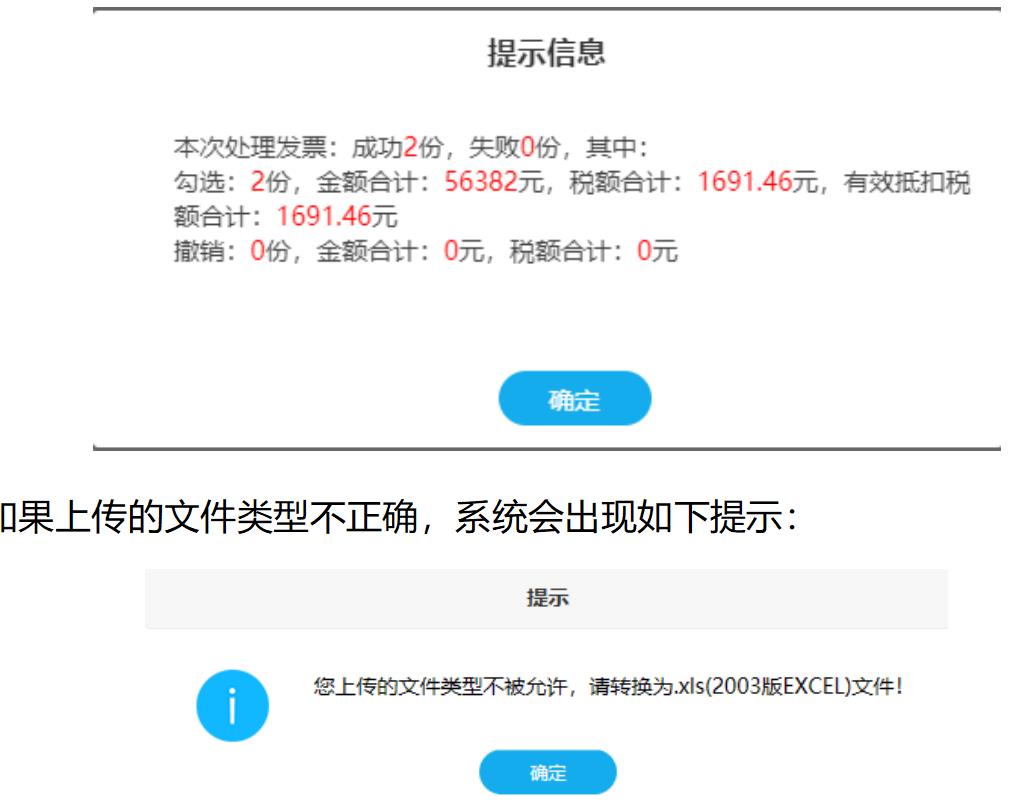Click the 勾选 invoice count number

[257, 183]
